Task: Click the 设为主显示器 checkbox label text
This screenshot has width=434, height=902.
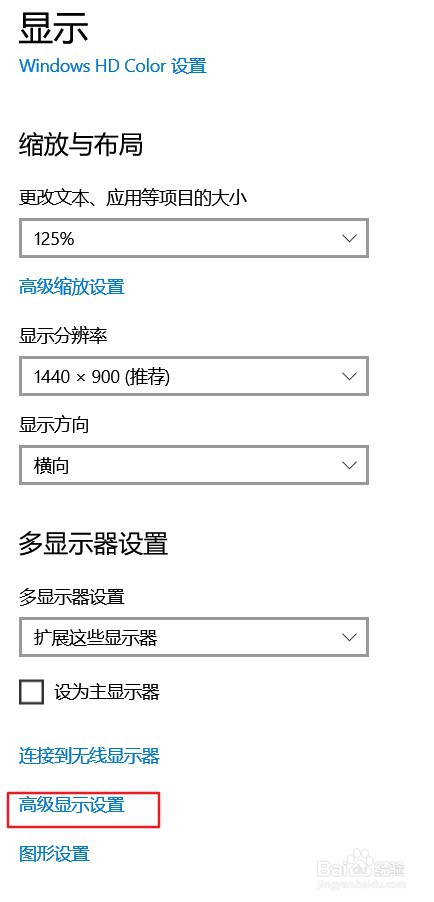Action: tap(107, 692)
